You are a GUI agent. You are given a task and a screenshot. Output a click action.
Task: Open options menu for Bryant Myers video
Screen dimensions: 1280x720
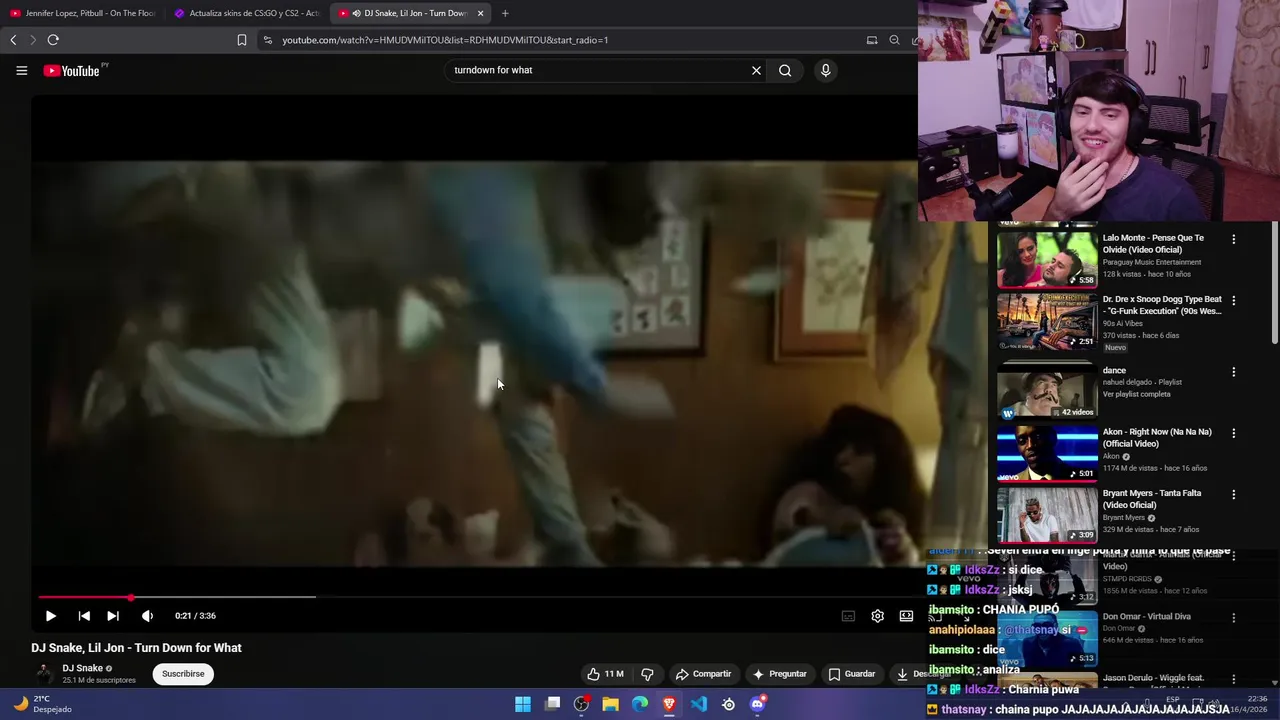point(1233,494)
